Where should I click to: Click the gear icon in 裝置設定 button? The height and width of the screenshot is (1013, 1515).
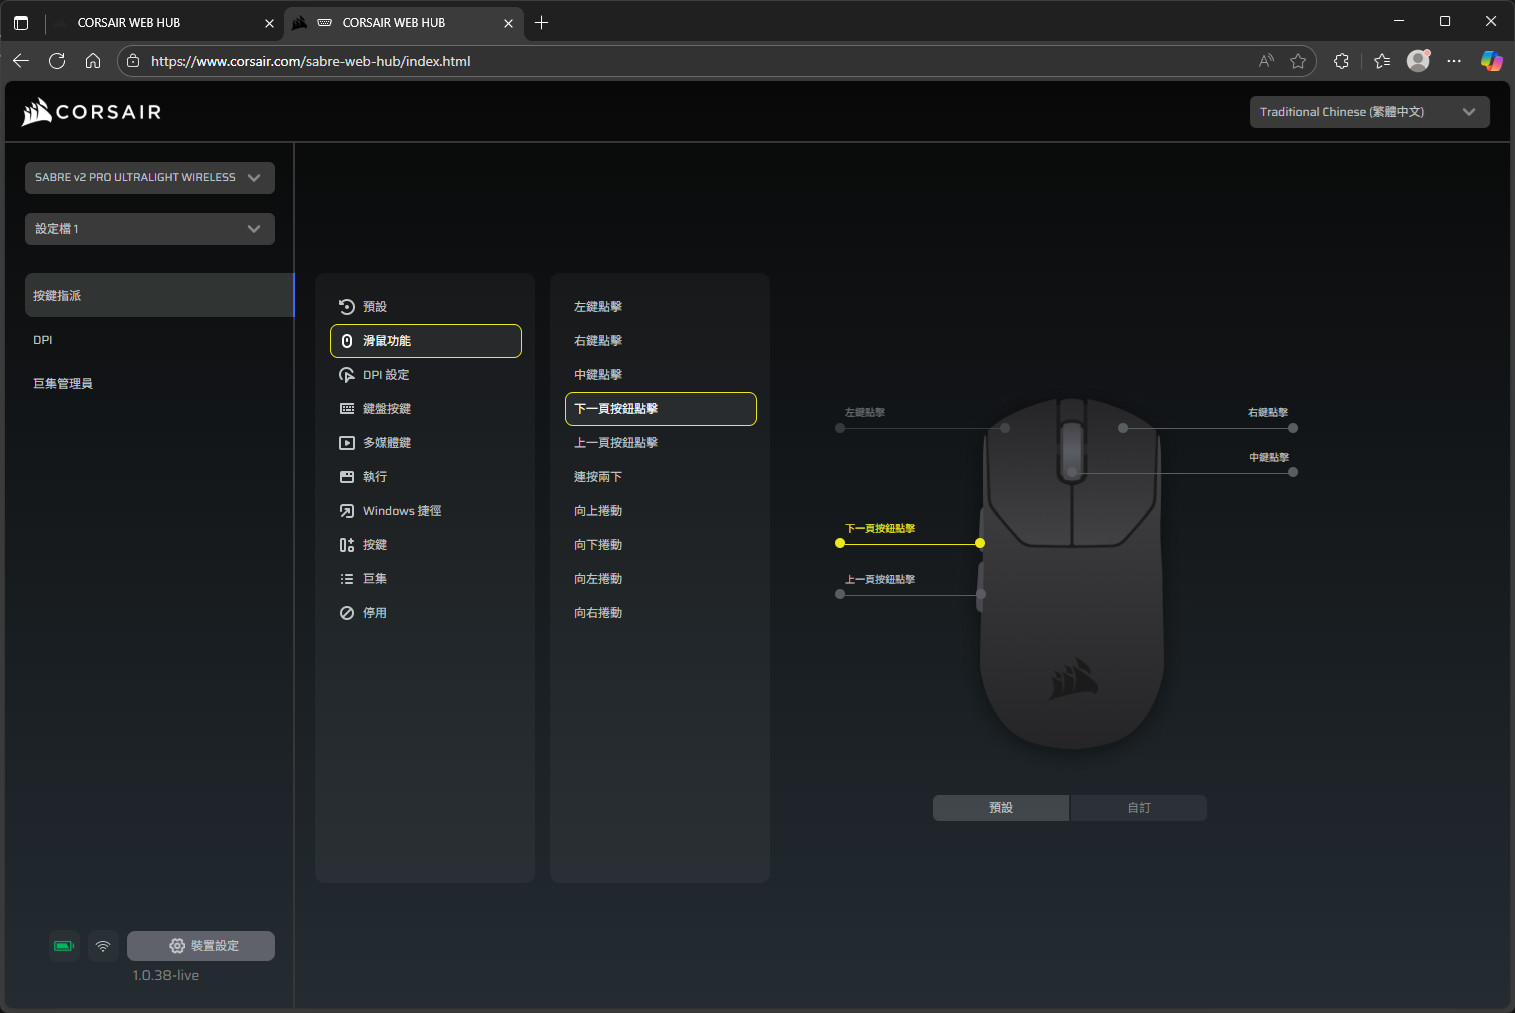[177, 946]
